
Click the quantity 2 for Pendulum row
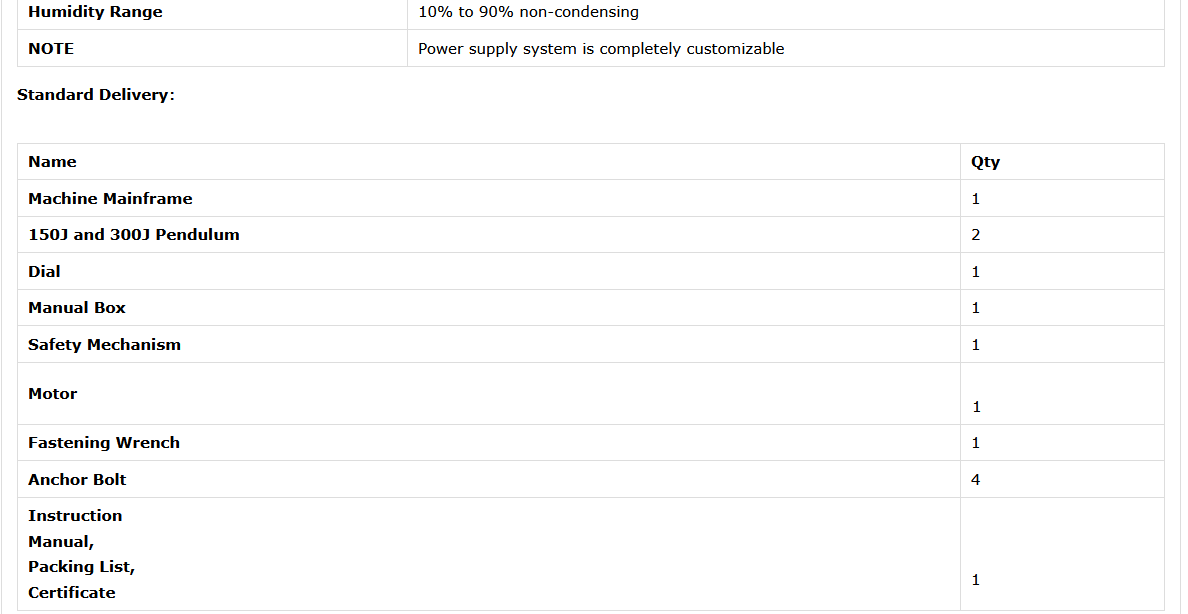(x=976, y=235)
